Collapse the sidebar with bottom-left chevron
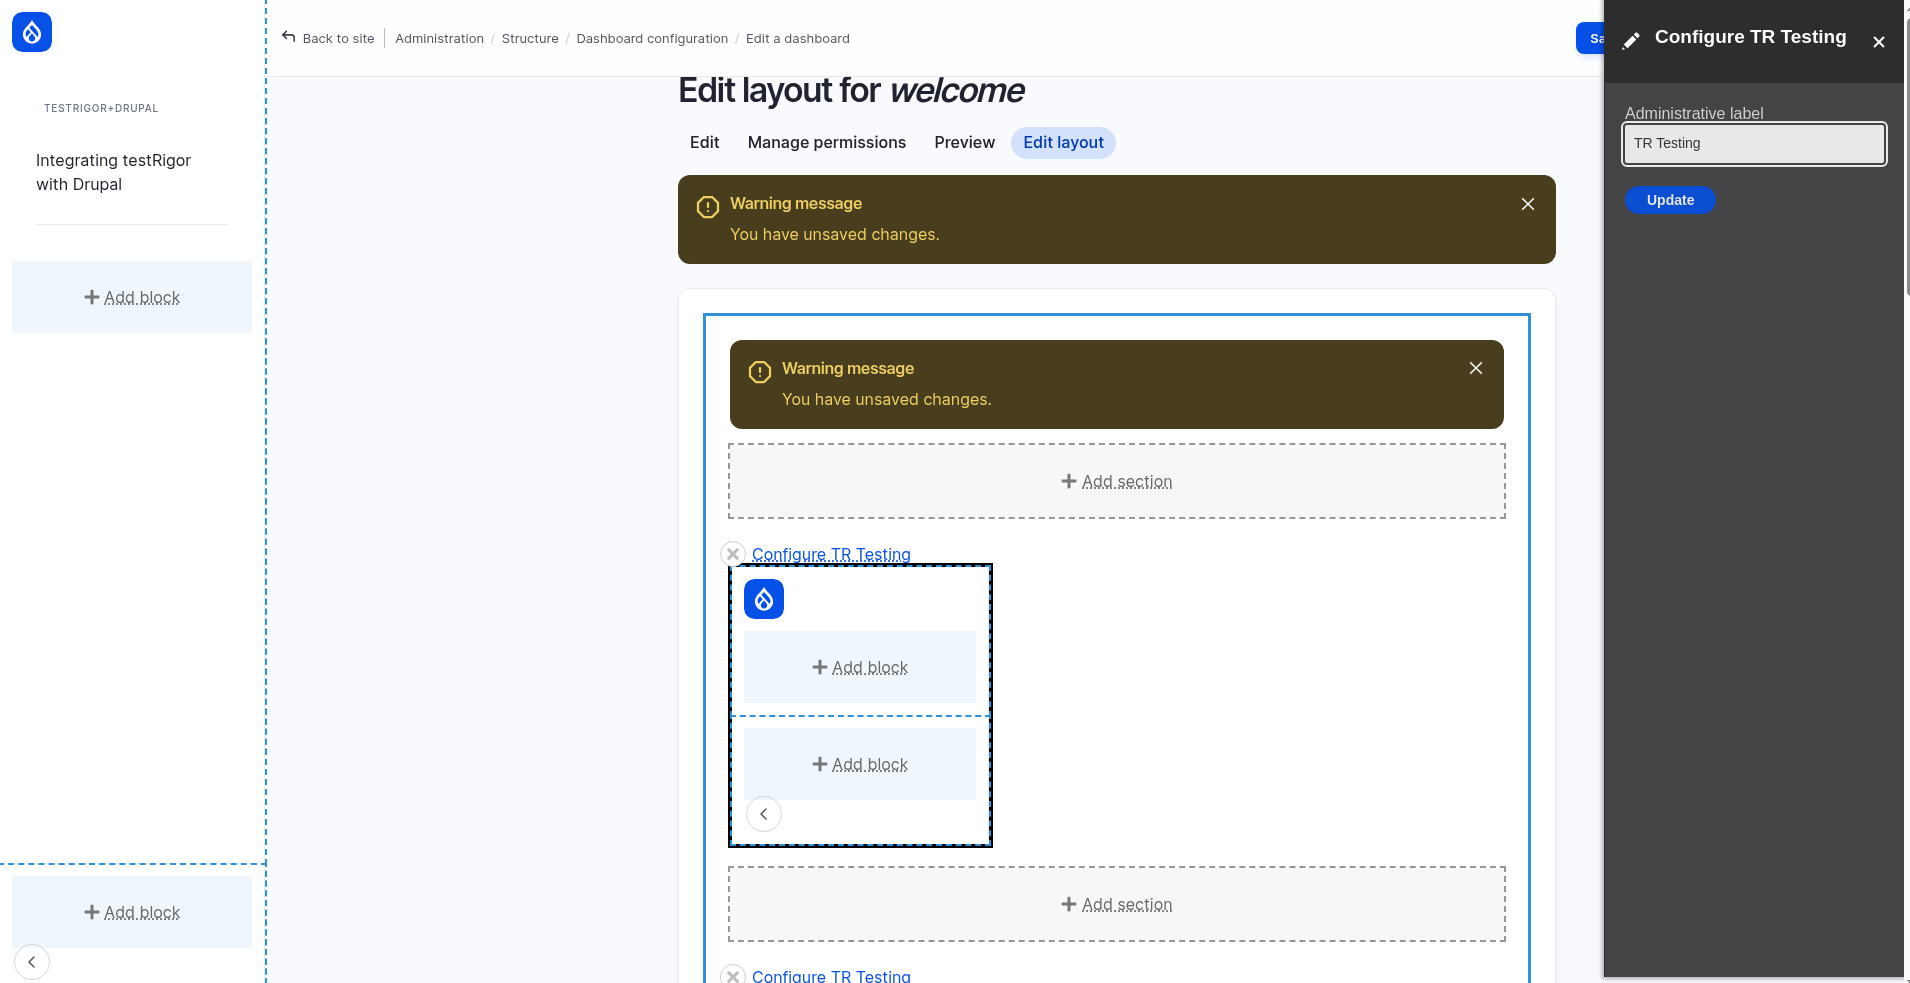1910x983 pixels. (32, 962)
